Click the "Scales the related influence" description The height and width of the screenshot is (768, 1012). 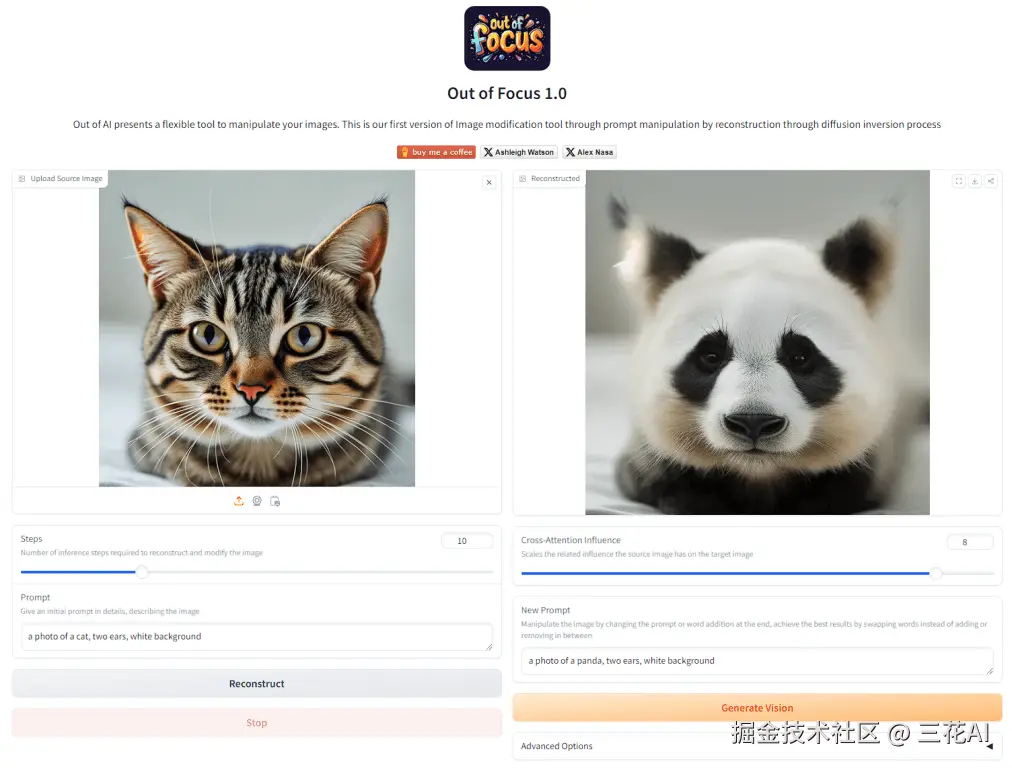tap(637, 554)
